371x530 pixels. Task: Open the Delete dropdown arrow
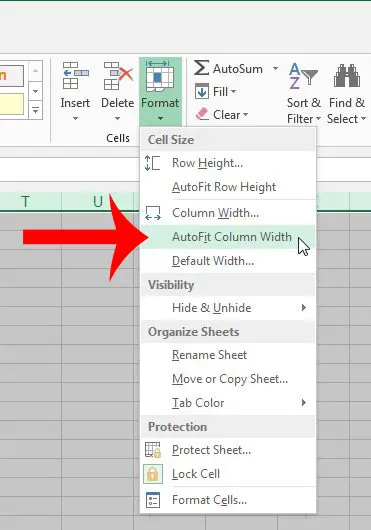click(117, 118)
